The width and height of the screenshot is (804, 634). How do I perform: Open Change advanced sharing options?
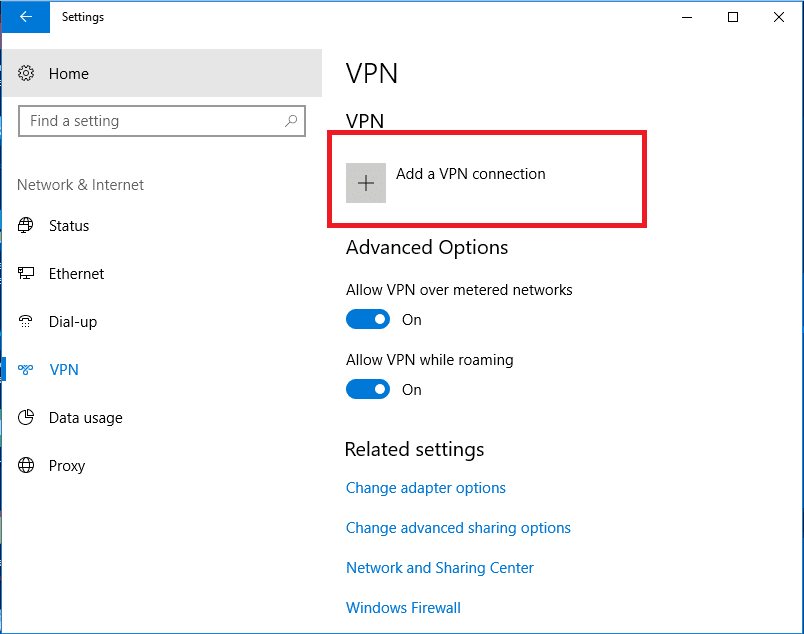click(x=458, y=528)
